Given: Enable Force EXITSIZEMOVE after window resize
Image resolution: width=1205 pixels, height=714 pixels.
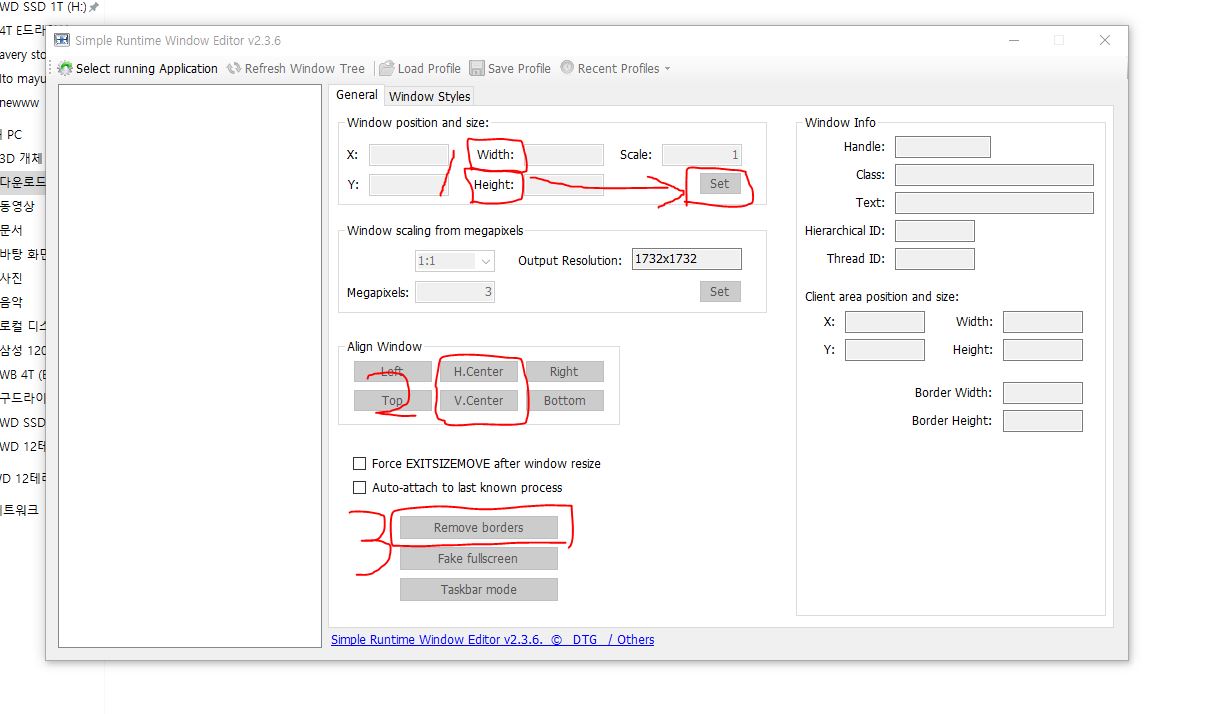Looking at the screenshot, I should coord(360,463).
